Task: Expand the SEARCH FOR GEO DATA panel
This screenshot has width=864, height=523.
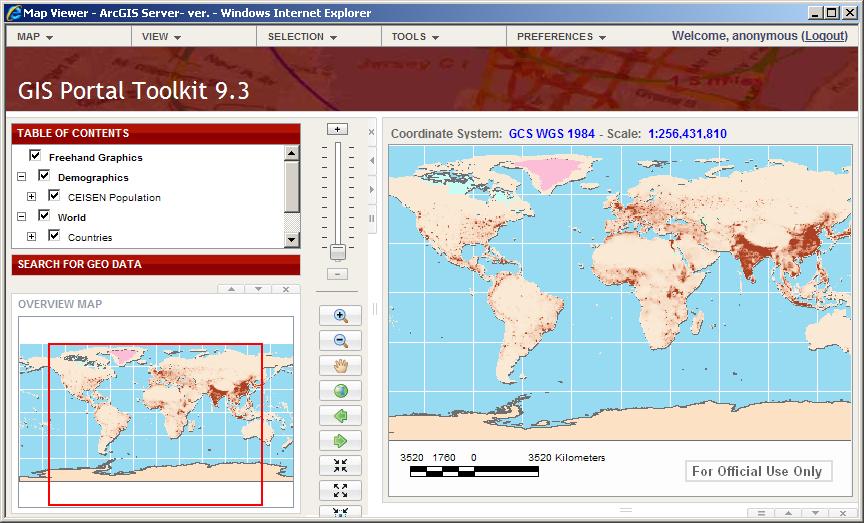Action: pos(156,265)
